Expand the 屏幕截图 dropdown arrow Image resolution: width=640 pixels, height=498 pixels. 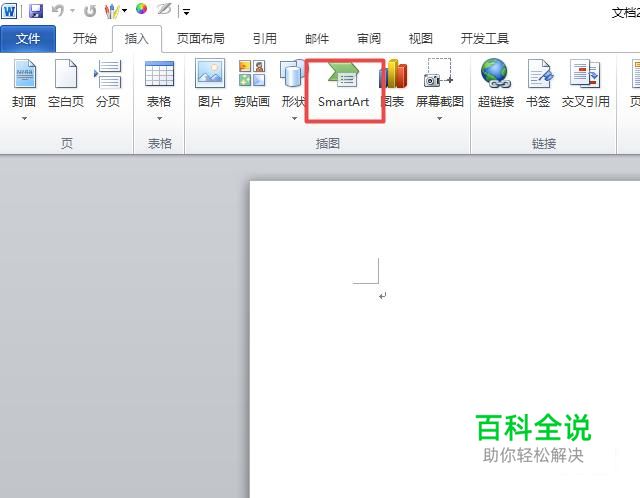point(440,118)
